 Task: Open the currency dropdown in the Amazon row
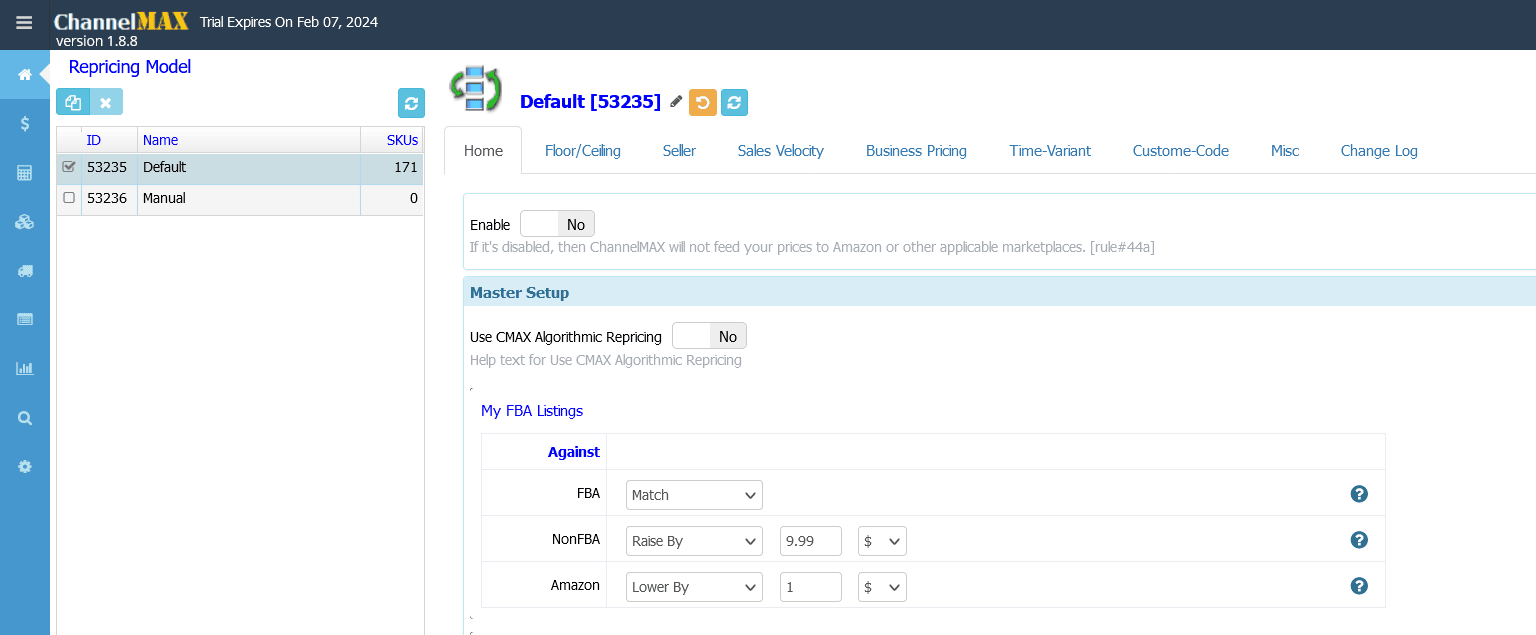pos(881,587)
